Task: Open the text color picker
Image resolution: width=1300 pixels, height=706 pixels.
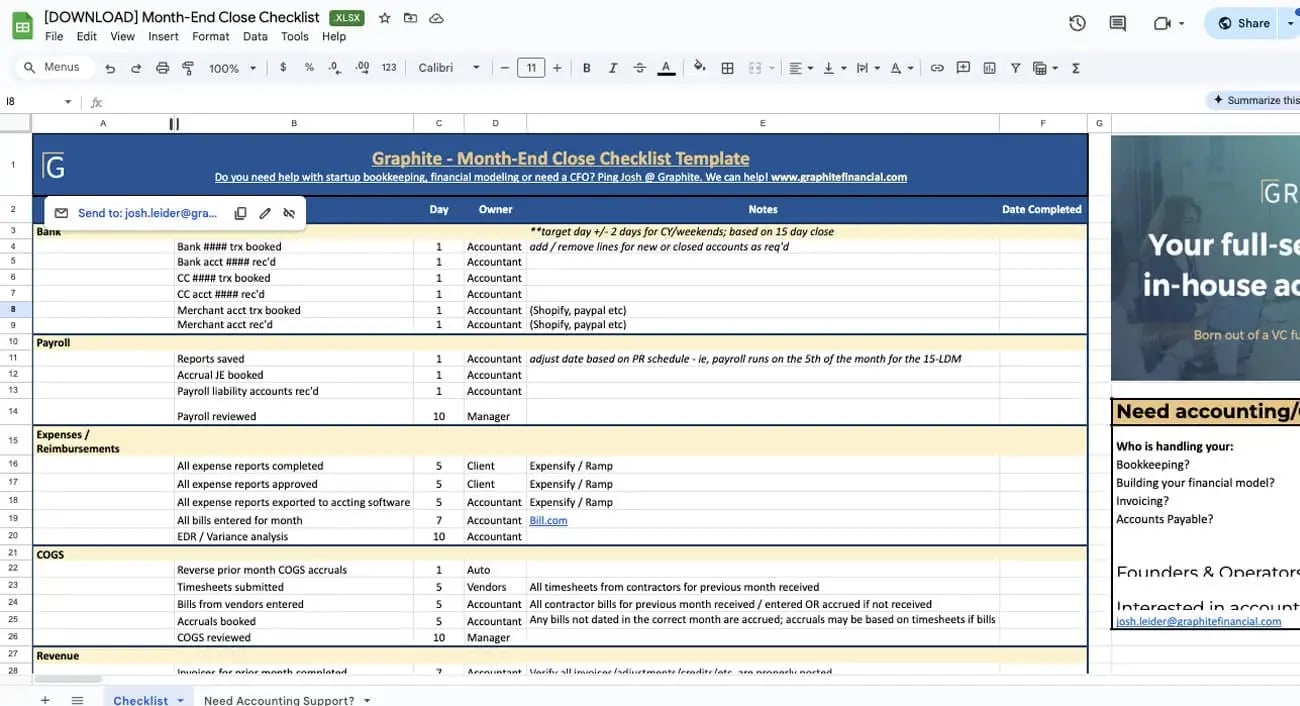Action: click(667, 68)
